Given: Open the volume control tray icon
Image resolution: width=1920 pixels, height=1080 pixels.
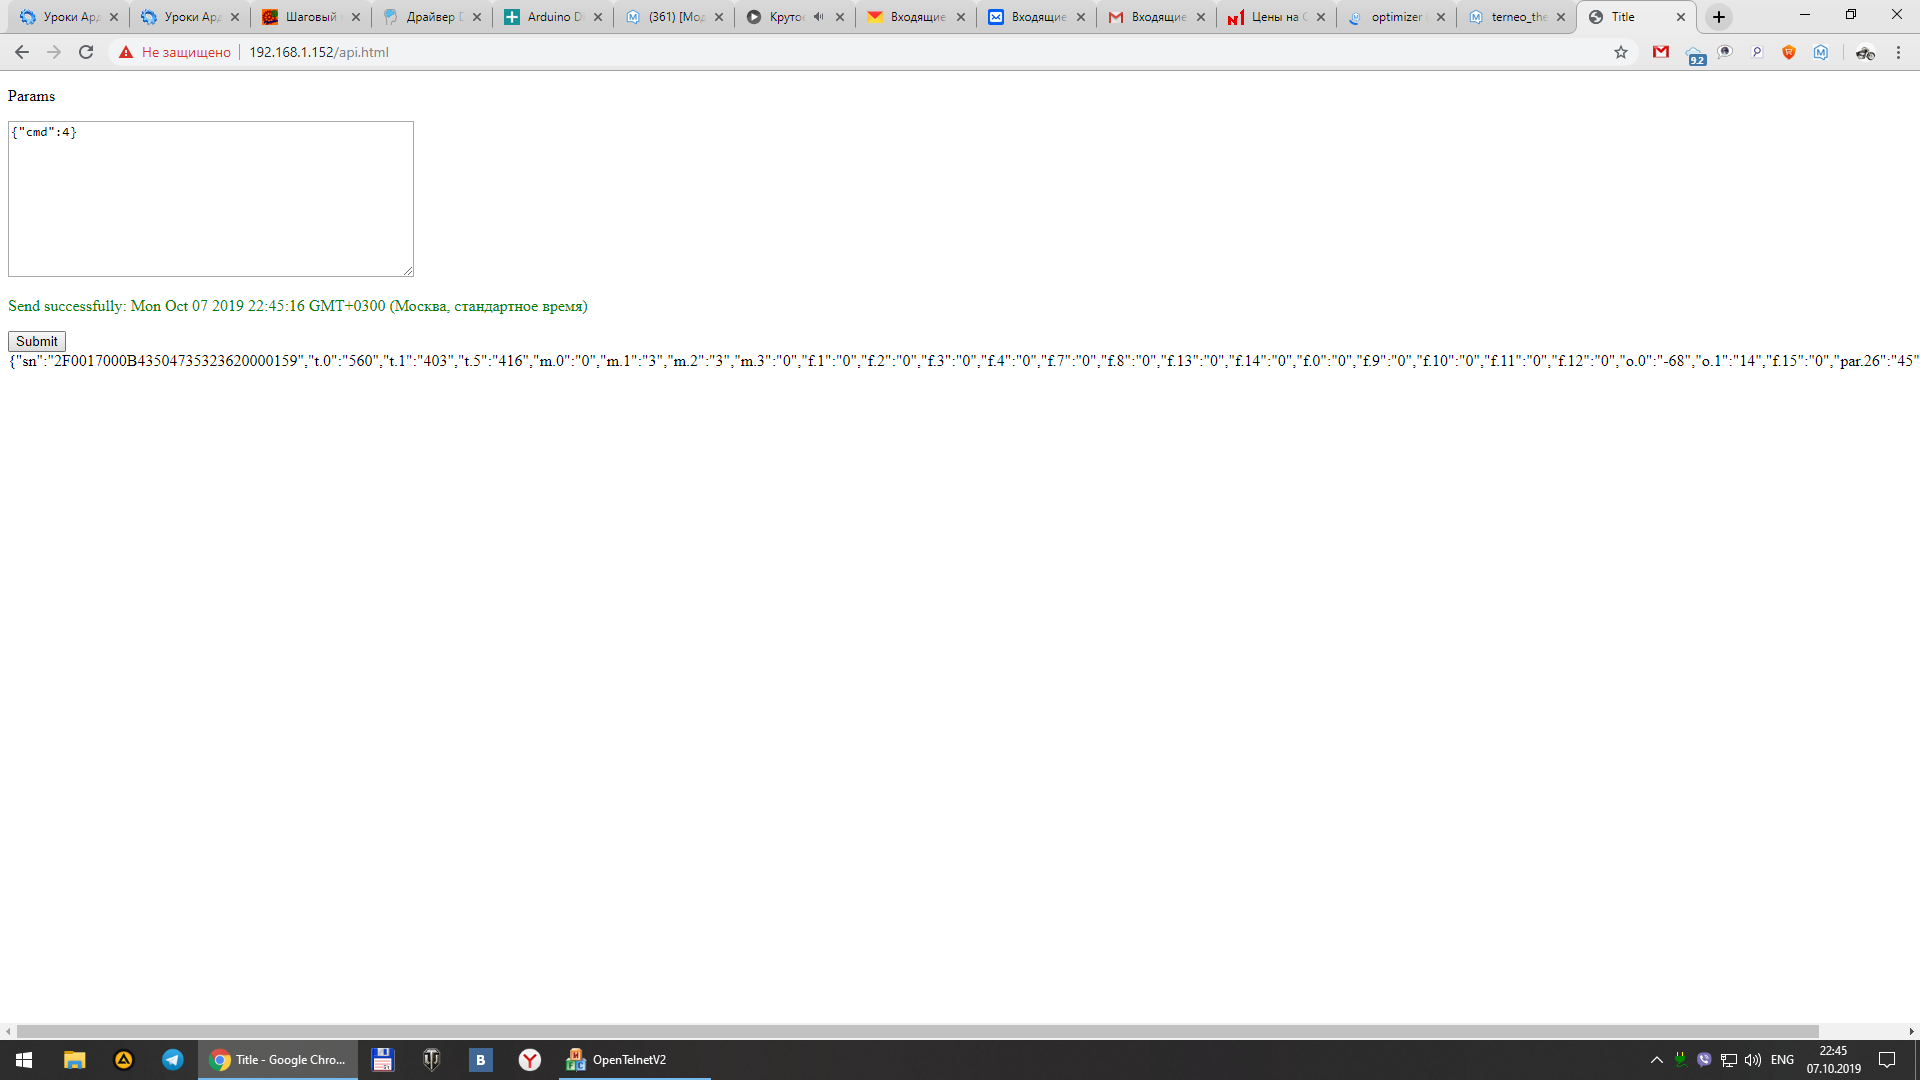Looking at the screenshot, I should 1753,1060.
